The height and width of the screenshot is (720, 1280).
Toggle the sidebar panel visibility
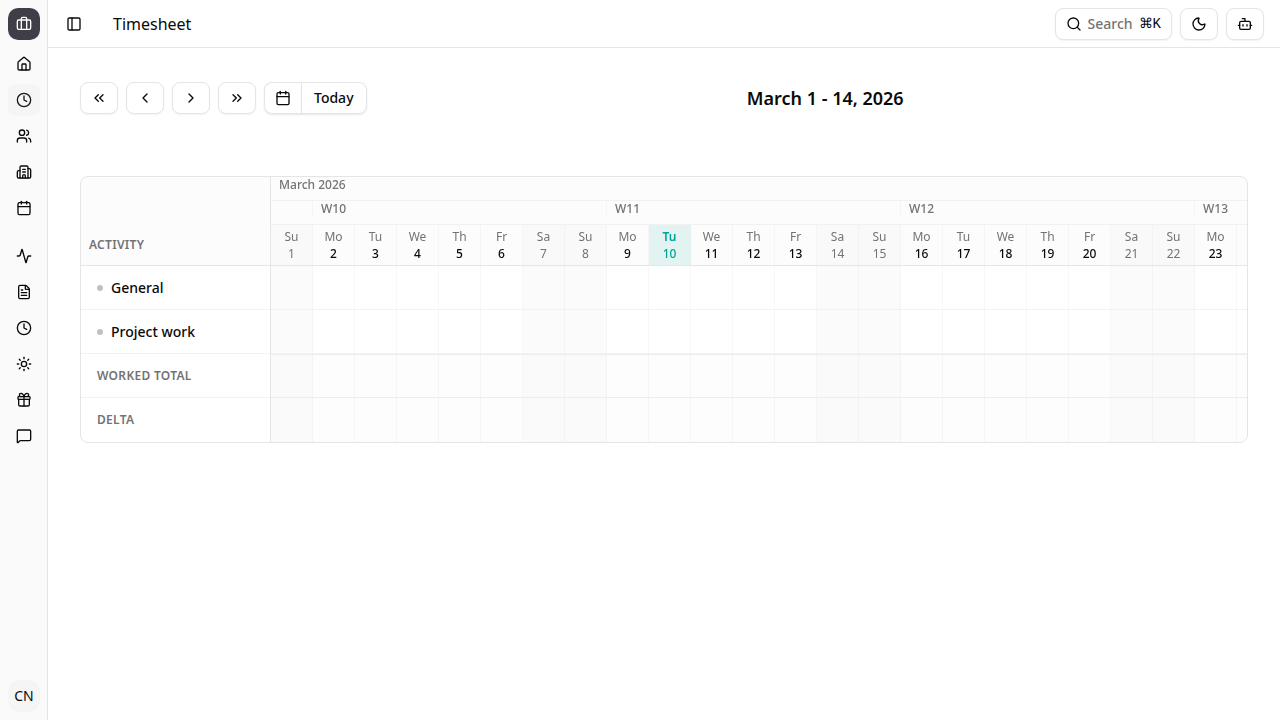click(x=73, y=24)
